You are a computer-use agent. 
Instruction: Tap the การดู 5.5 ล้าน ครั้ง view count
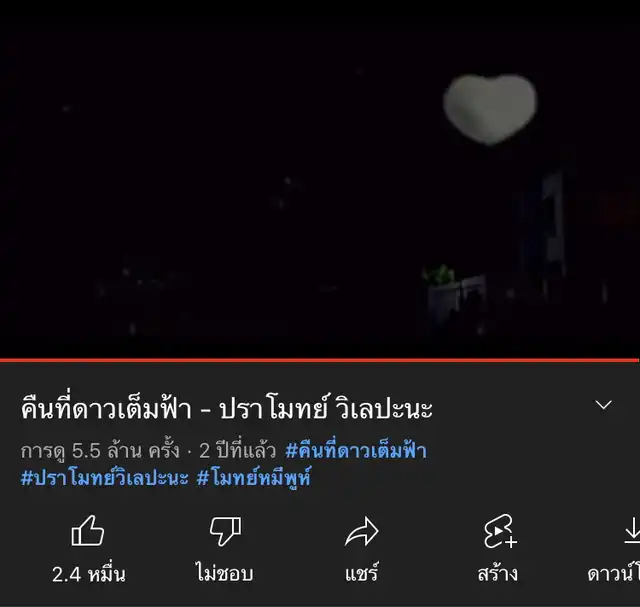[x=100, y=451]
